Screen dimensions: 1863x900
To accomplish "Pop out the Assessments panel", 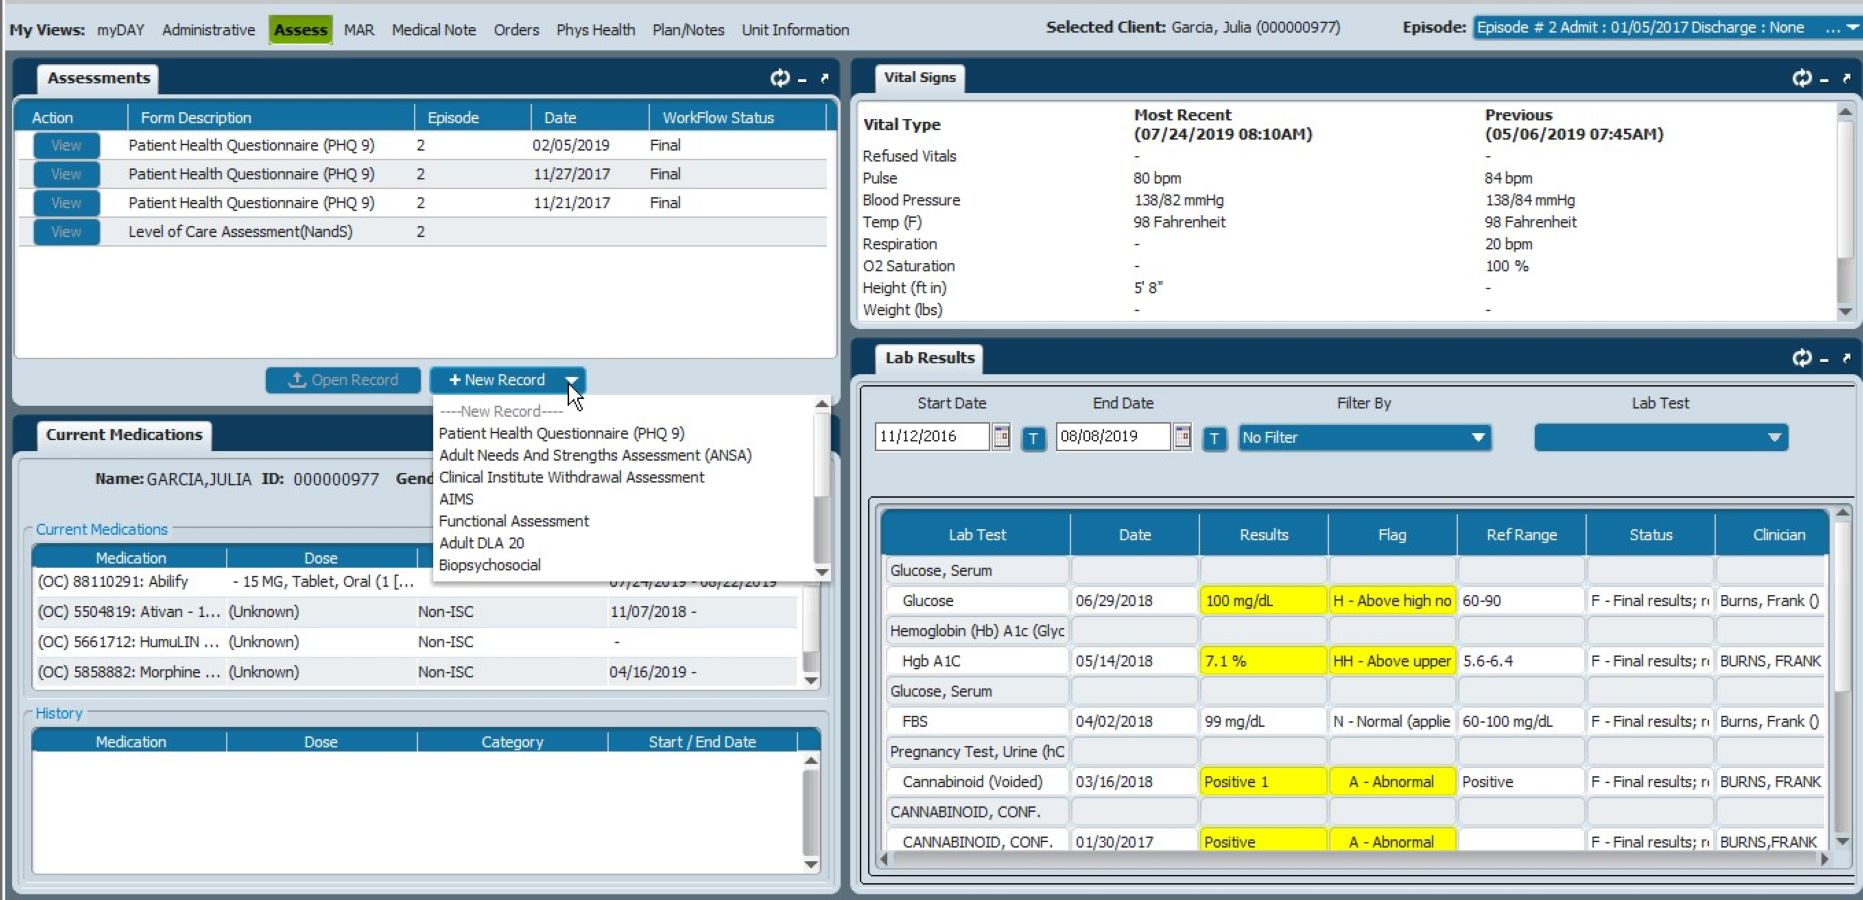I will click(823, 78).
